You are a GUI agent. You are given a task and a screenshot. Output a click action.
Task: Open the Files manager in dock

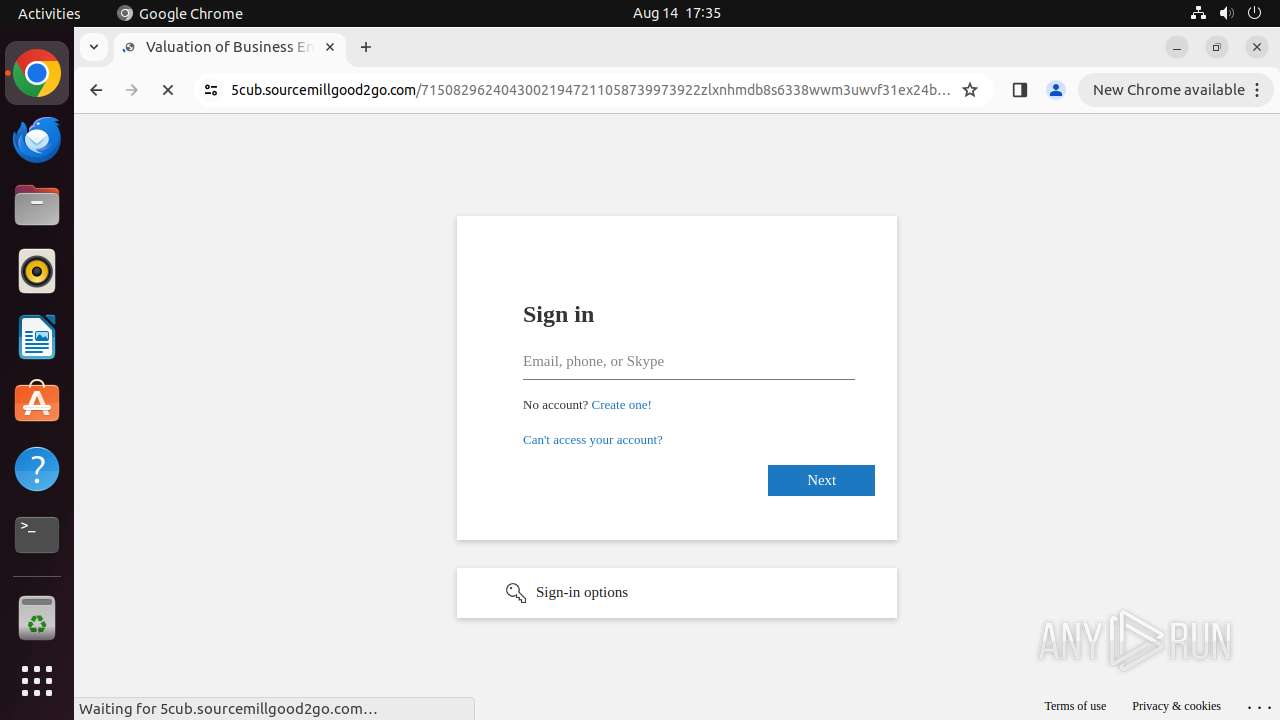click(x=37, y=206)
